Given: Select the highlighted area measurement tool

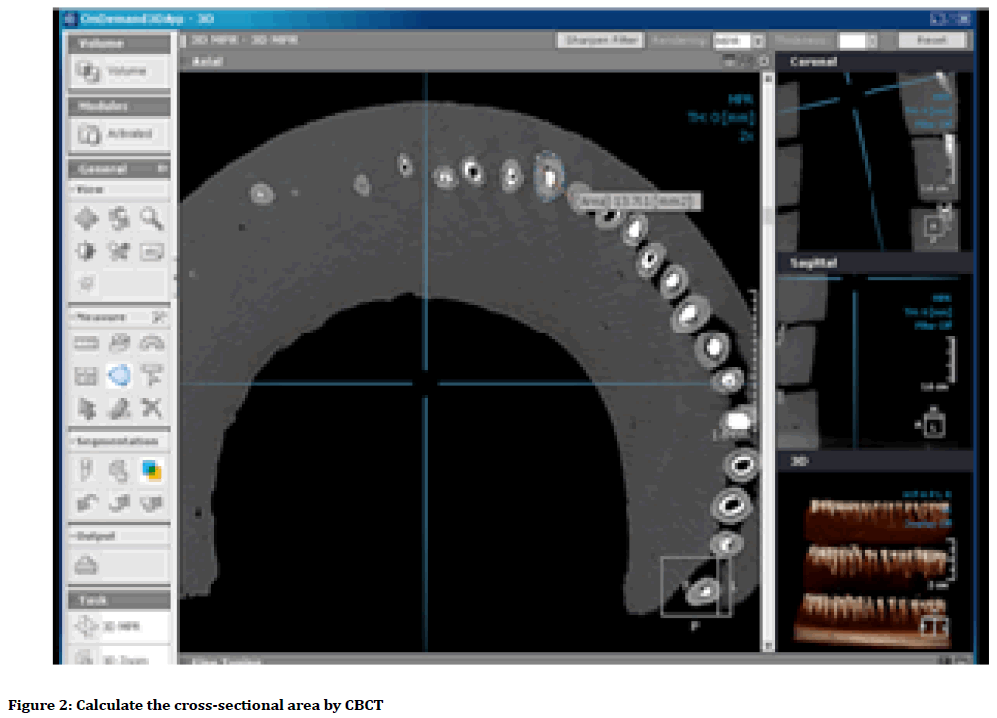Looking at the screenshot, I should pos(119,375).
